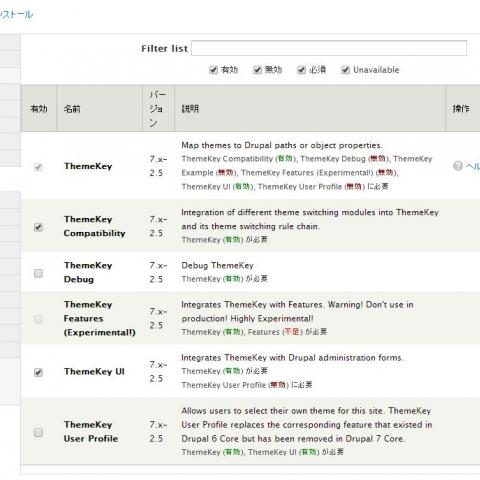This screenshot has width=480, height=480.
Task: Toggle the 無効 filter checkbox
Action: (x=257, y=70)
